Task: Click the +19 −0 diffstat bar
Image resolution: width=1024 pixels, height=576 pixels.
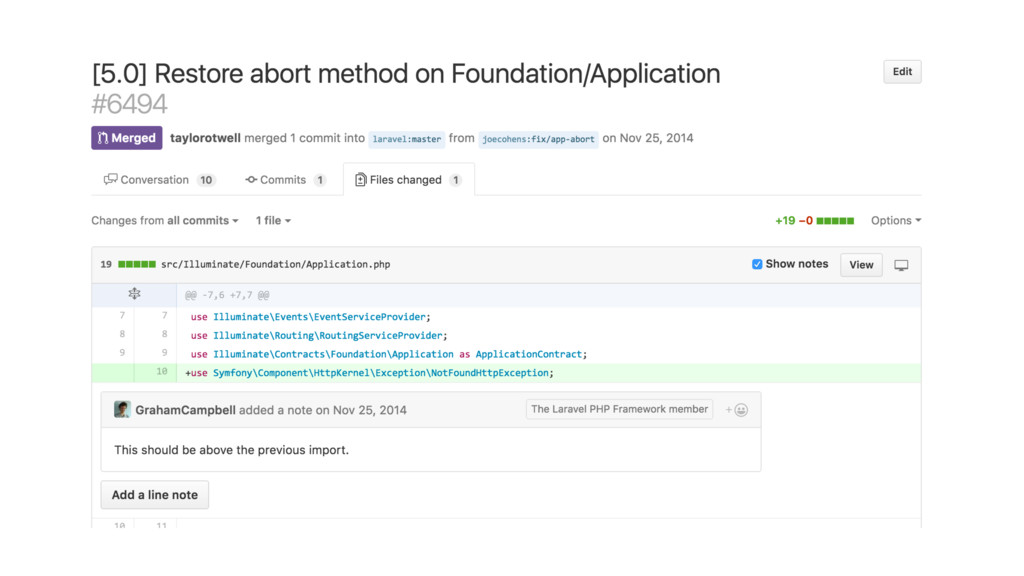Action: click(814, 221)
